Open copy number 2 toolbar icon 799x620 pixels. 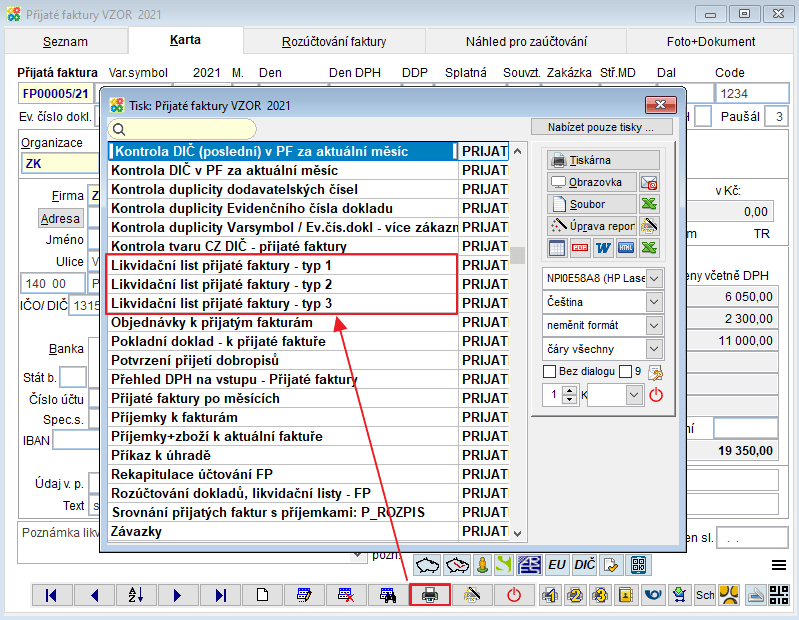click(576, 595)
